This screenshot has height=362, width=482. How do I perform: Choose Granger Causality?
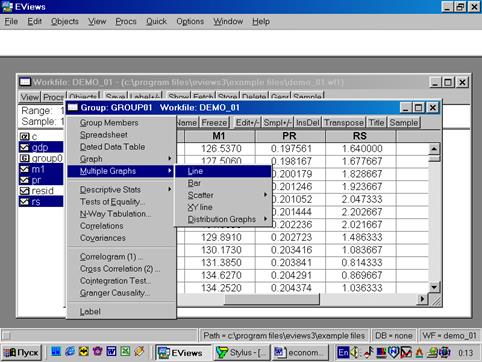coord(121,293)
